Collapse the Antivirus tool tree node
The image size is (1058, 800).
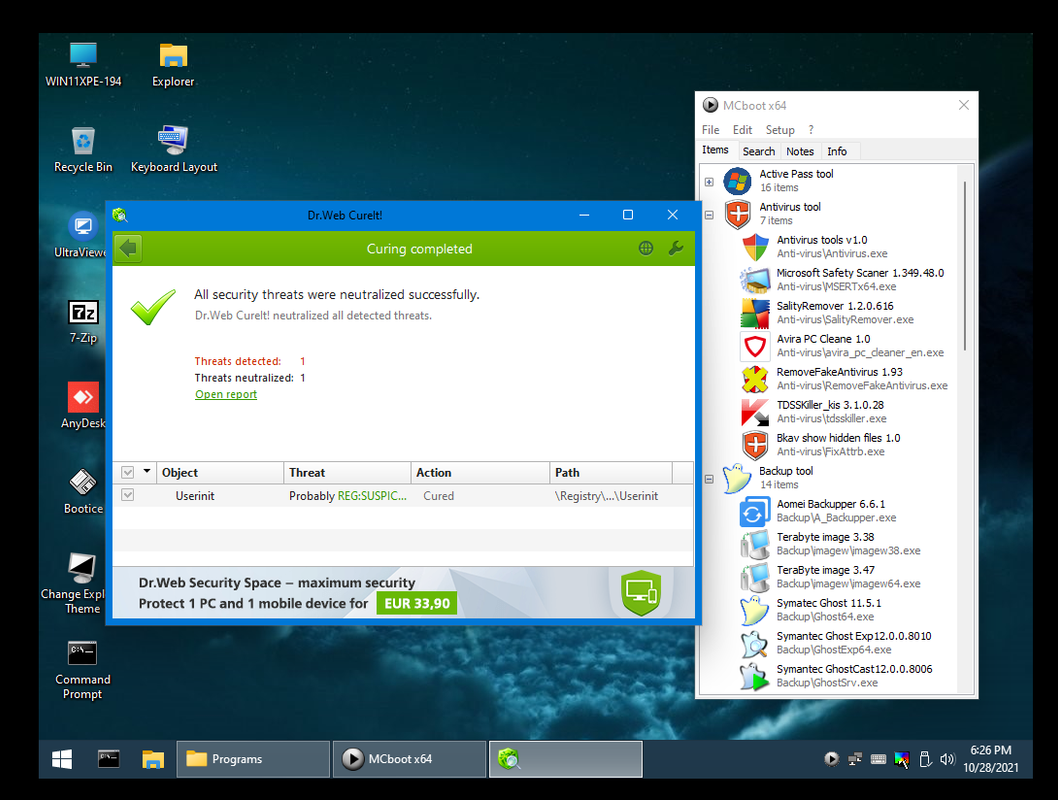(709, 215)
